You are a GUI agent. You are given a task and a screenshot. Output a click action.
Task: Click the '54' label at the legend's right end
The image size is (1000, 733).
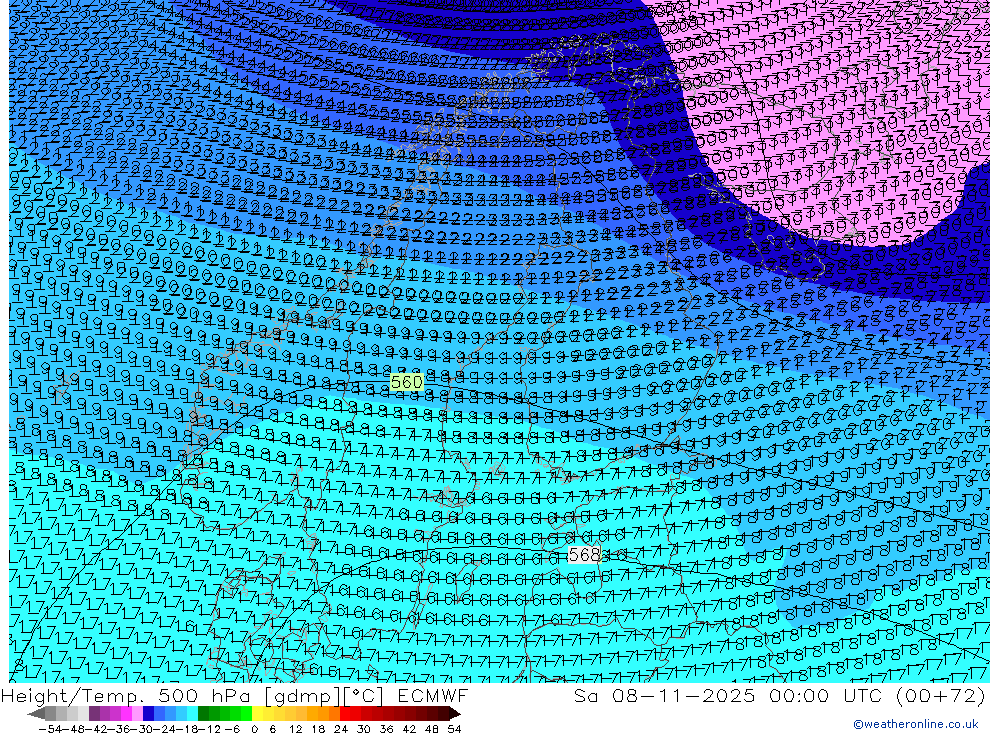(x=454, y=729)
